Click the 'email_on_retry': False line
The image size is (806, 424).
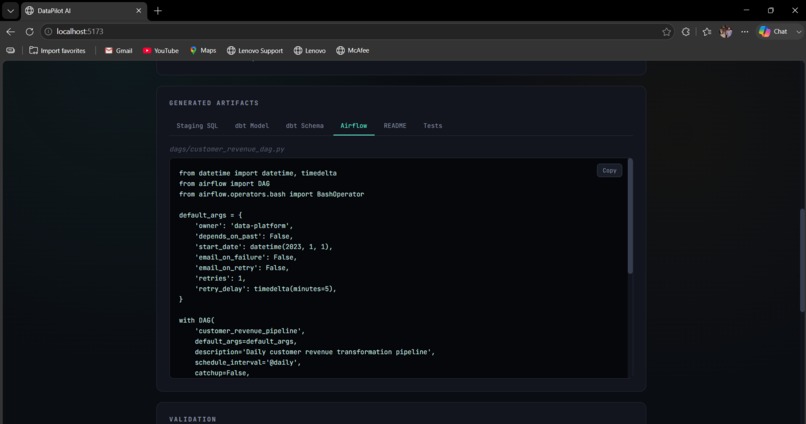click(x=242, y=268)
